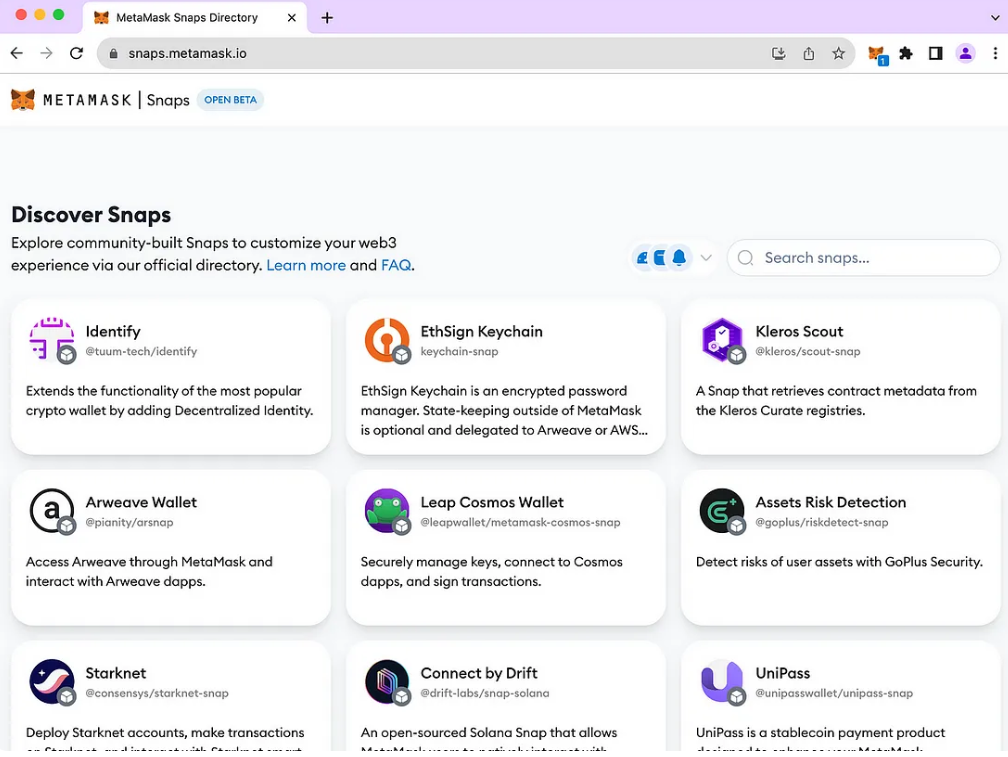Open a new browser tab

(x=327, y=18)
